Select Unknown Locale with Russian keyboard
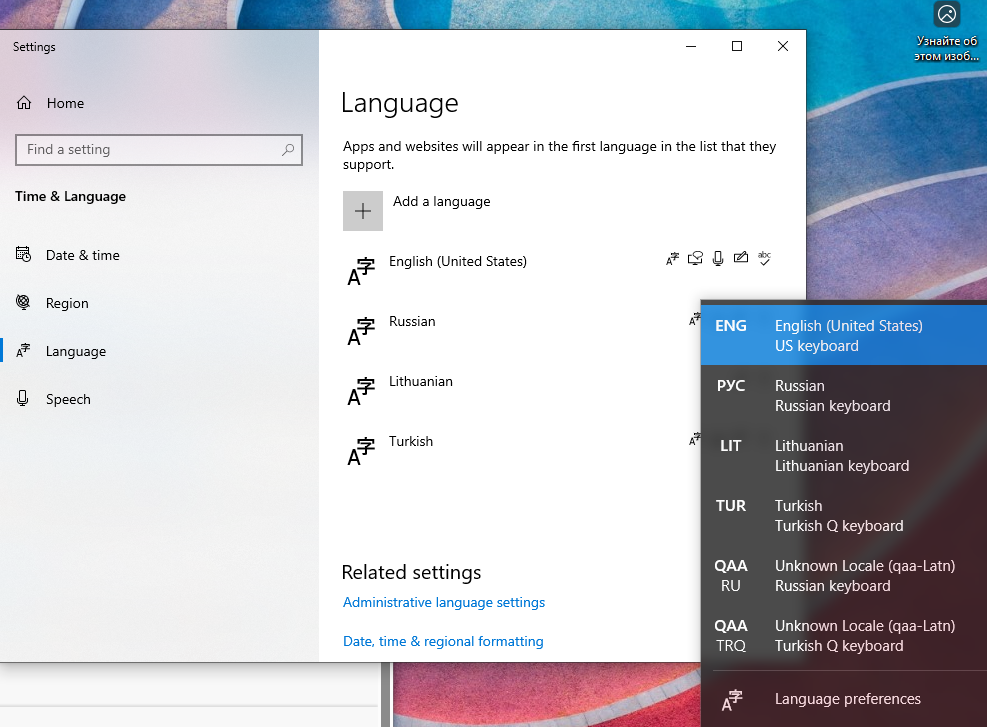This screenshot has height=727, width=987. tap(843, 575)
